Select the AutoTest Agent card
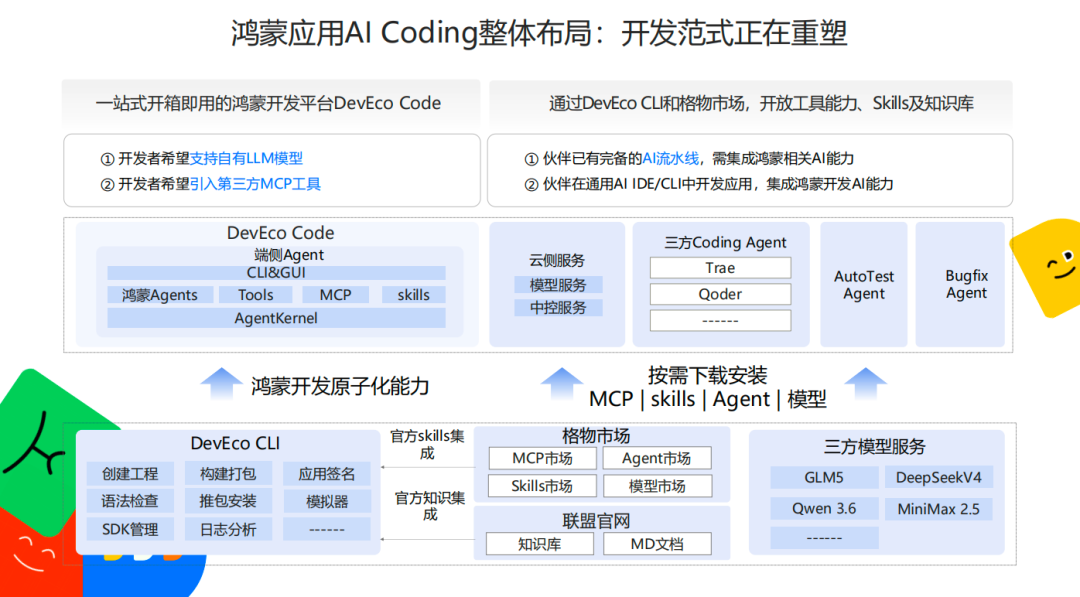1080x597 pixels. [864, 284]
